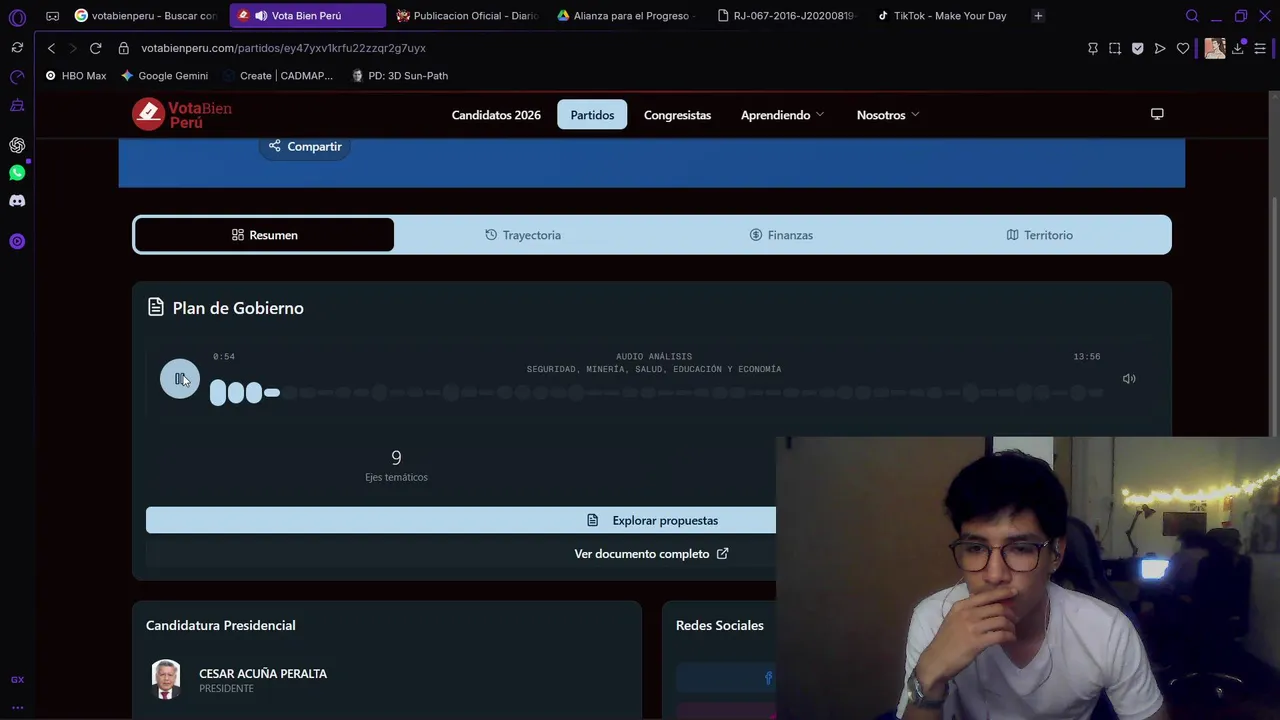
Task: Open Candidatos 2026 in the navbar
Action: (x=496, y=115)
